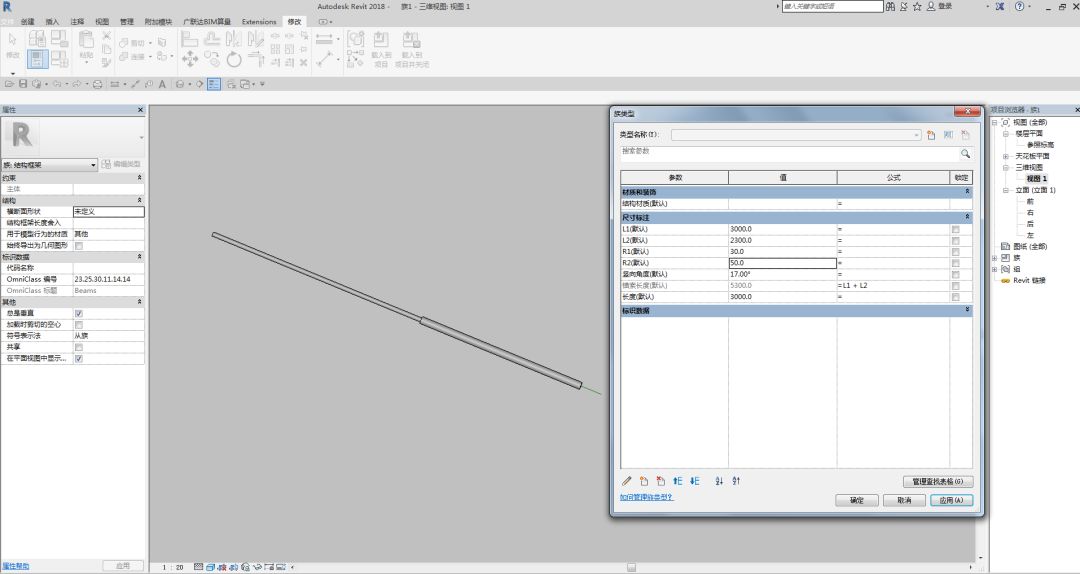The width and height of the screenshot is (1080, 574).
Task: Click the Revit application R logo
Action: (7, 6)
